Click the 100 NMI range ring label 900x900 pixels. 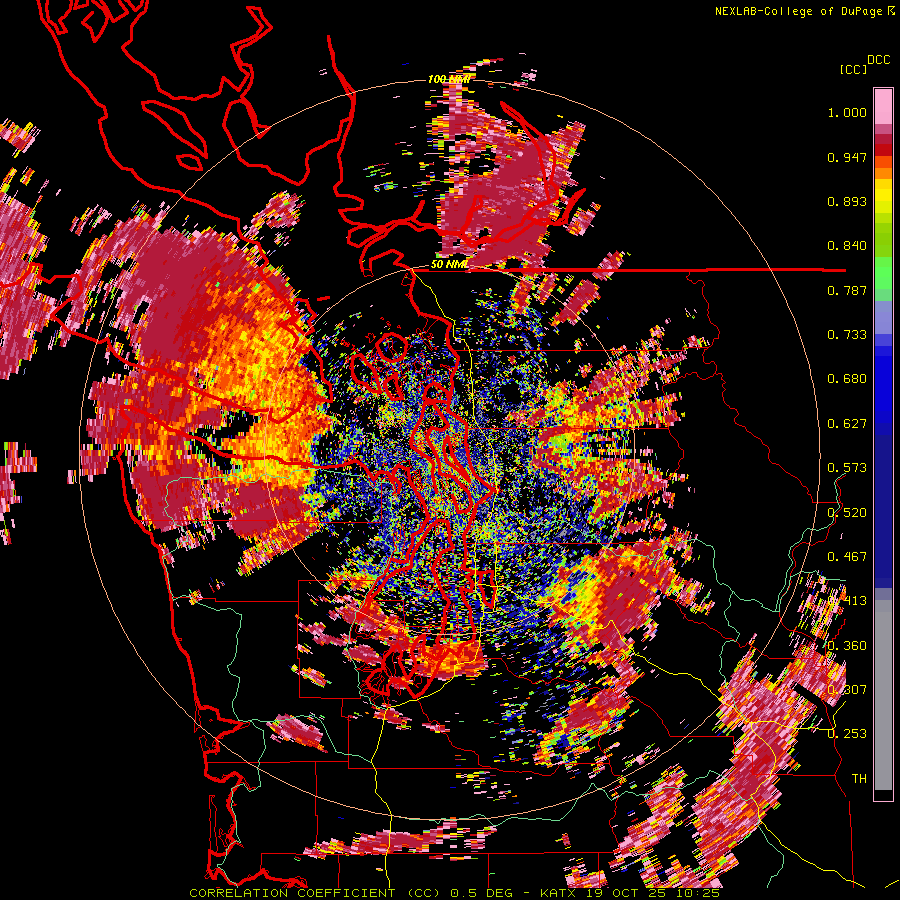[x=449, y=79]
